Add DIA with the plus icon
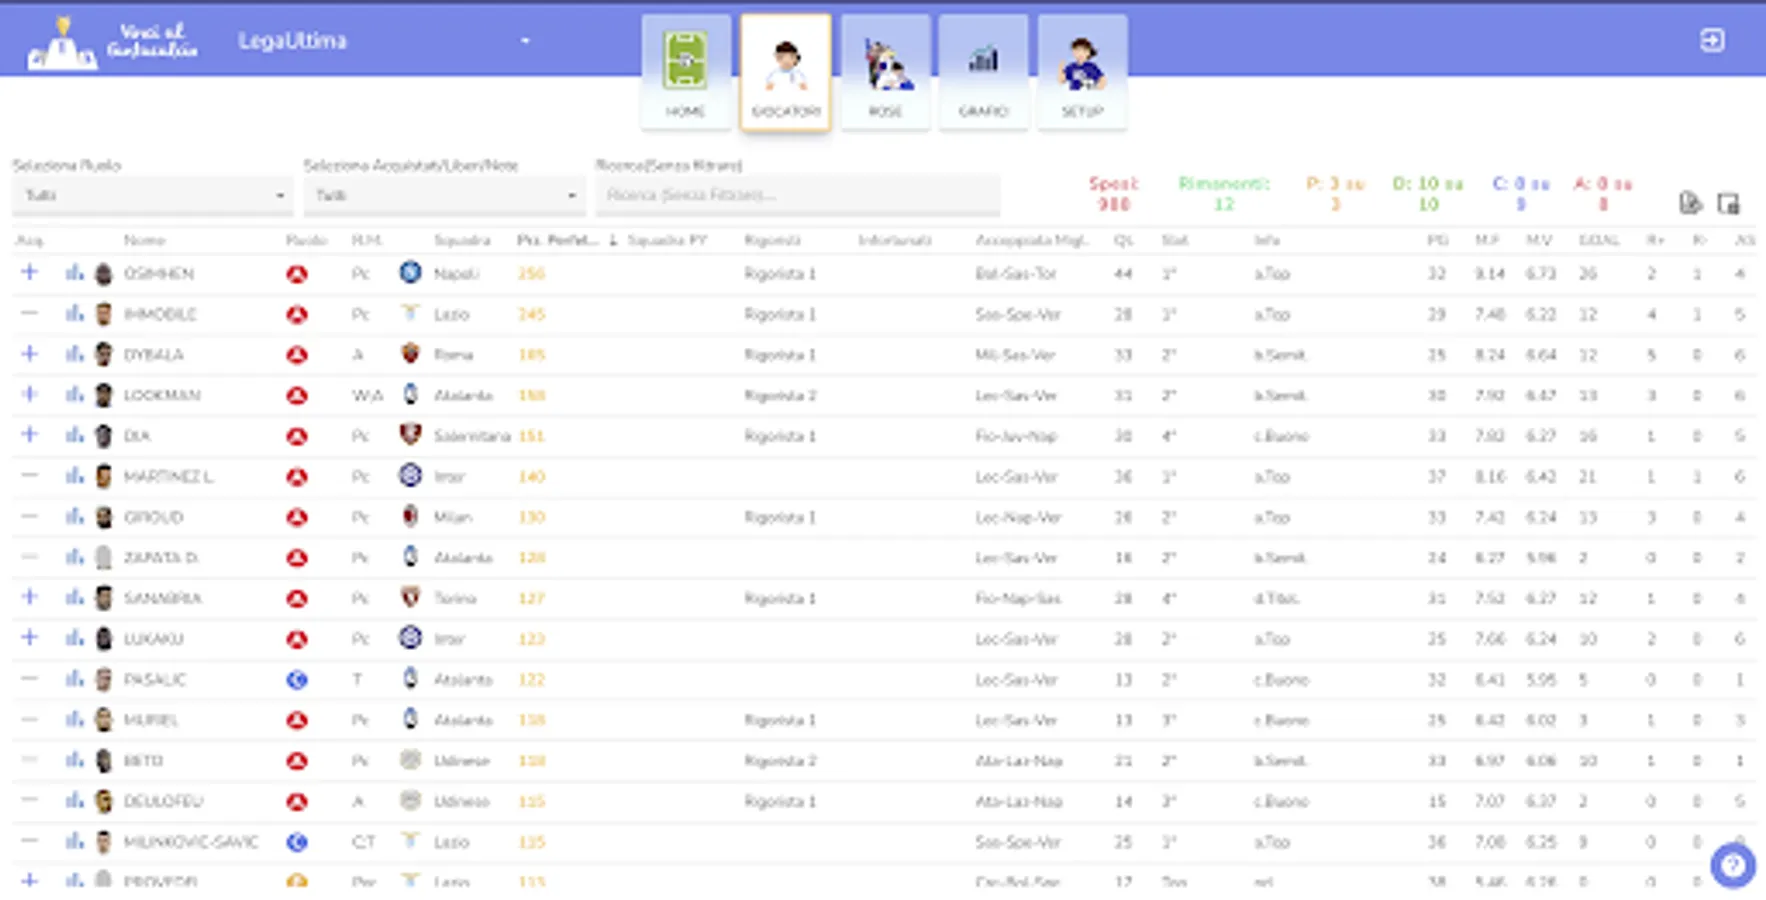The height and width of the screenshot is (900, 1766). 29,435
